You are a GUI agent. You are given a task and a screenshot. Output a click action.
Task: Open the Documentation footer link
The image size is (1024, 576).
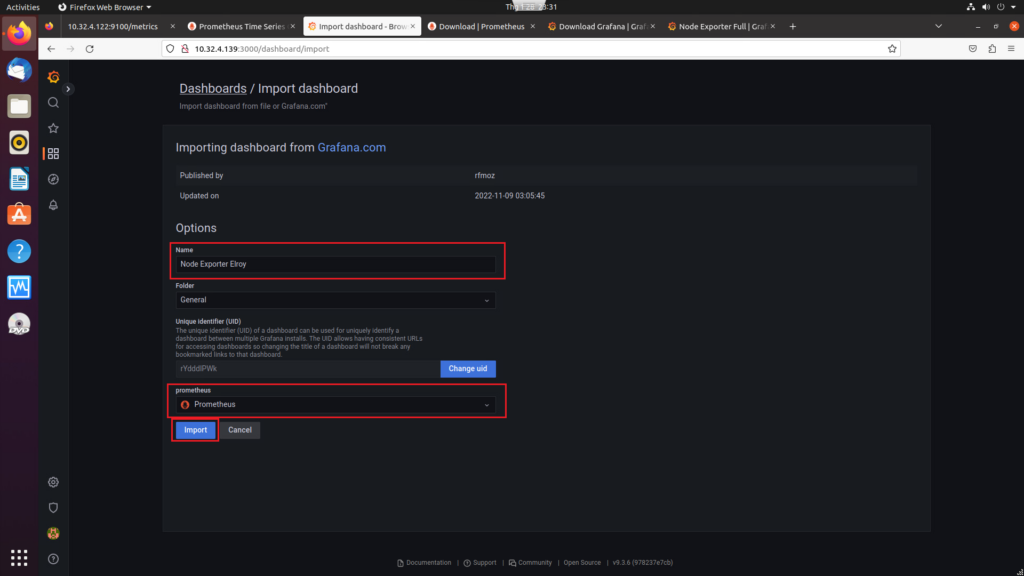click(424, 562)
